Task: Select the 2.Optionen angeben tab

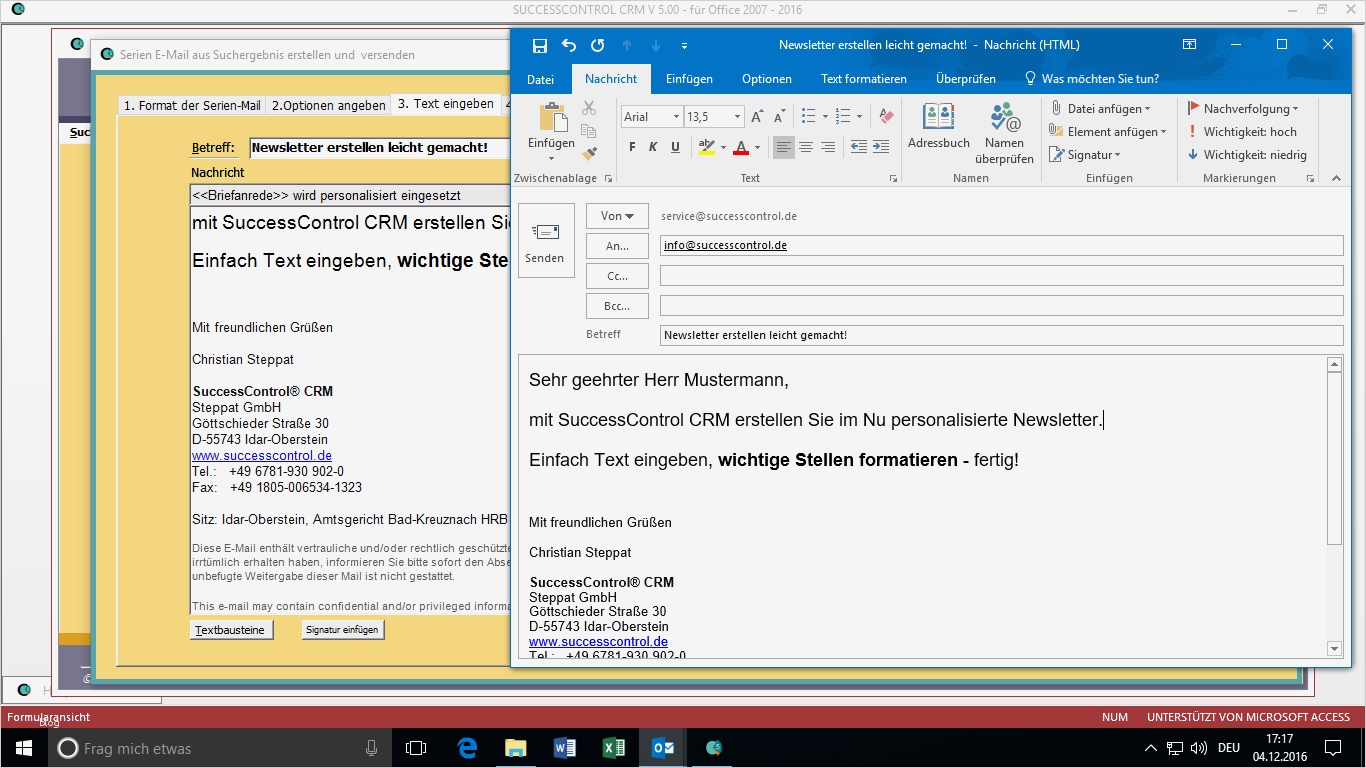Action: tap(328, 105)
